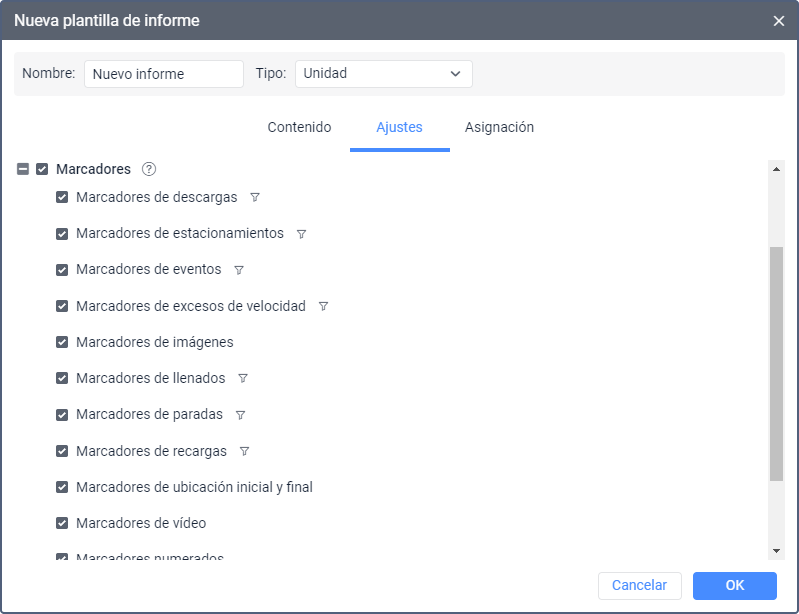Open filter for Marcadores de excesos de velocidad

[x=323, y=307]
